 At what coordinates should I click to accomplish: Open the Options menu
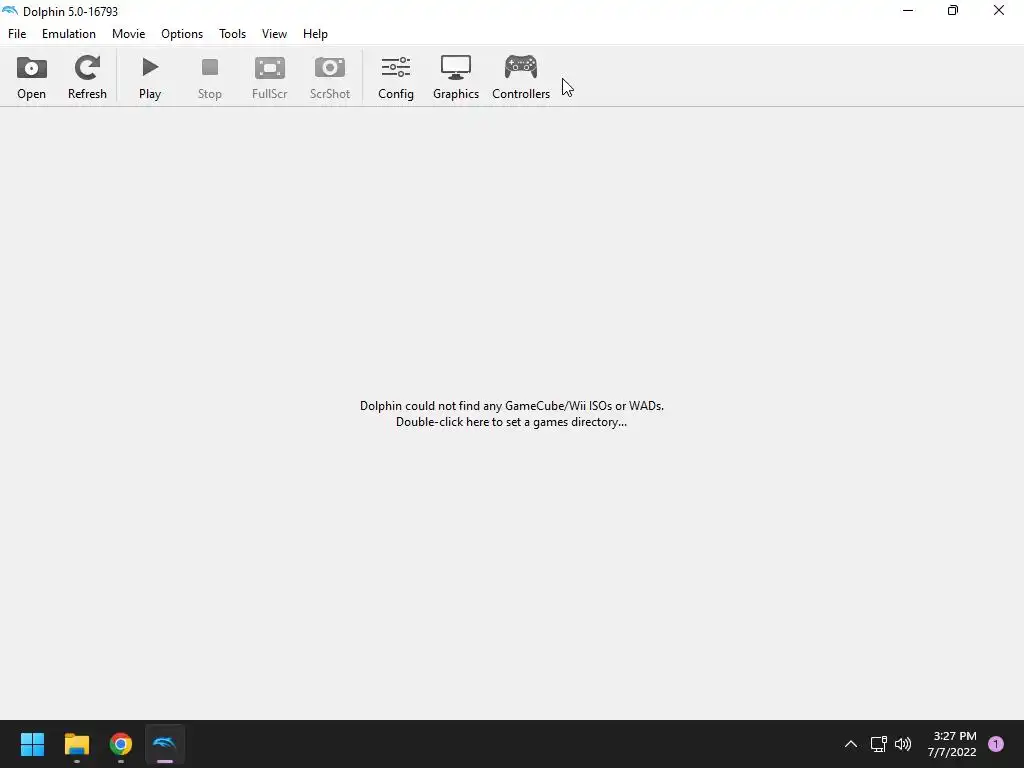[x=182, y=34]
